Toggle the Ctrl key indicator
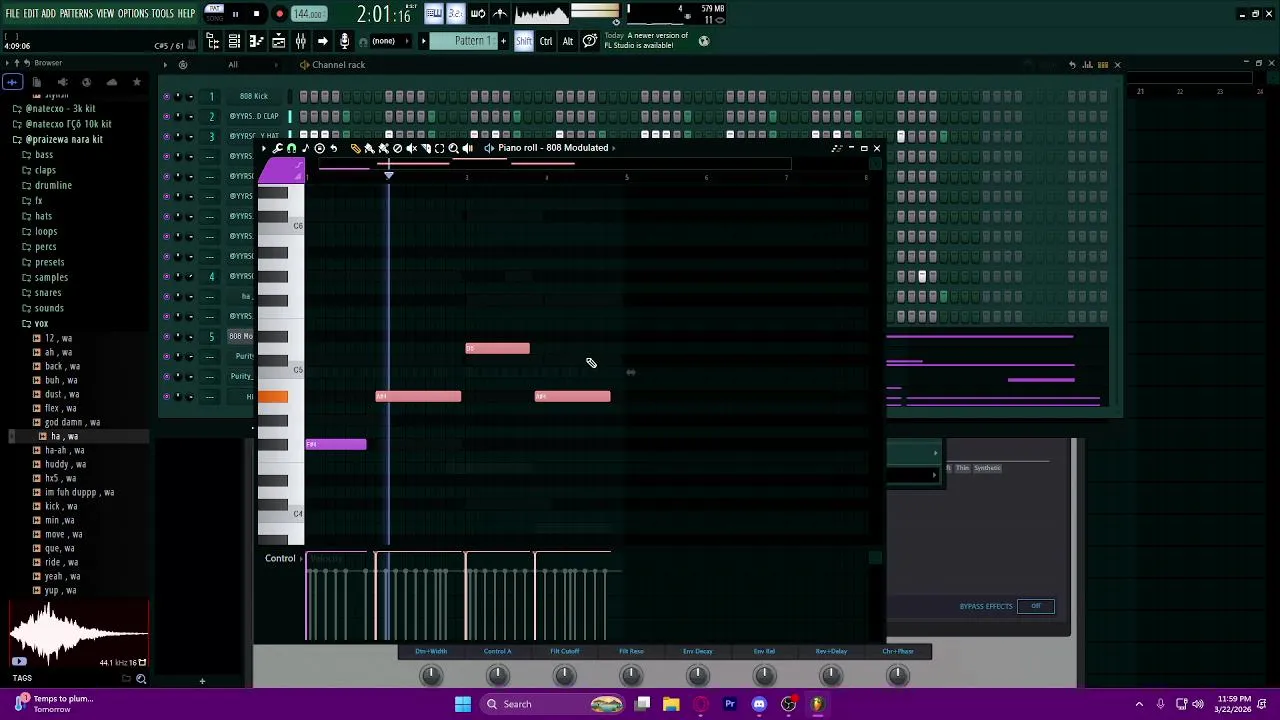Image resolution: width=1280 pixels, height=720 pixels. (x=546, y=41)
